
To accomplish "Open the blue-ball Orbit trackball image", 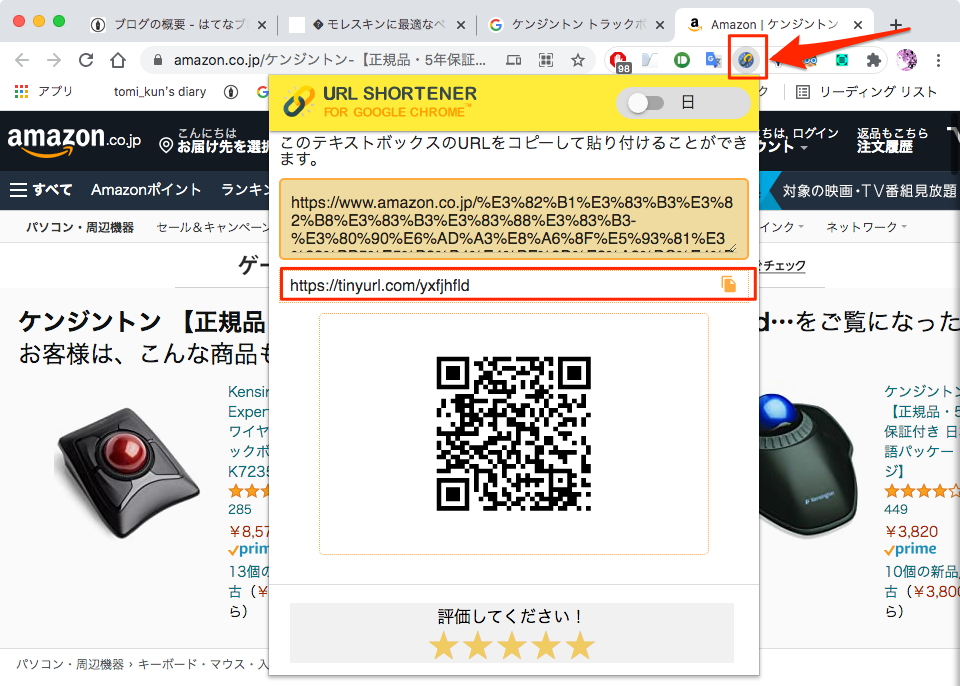I will pos(808,467).
